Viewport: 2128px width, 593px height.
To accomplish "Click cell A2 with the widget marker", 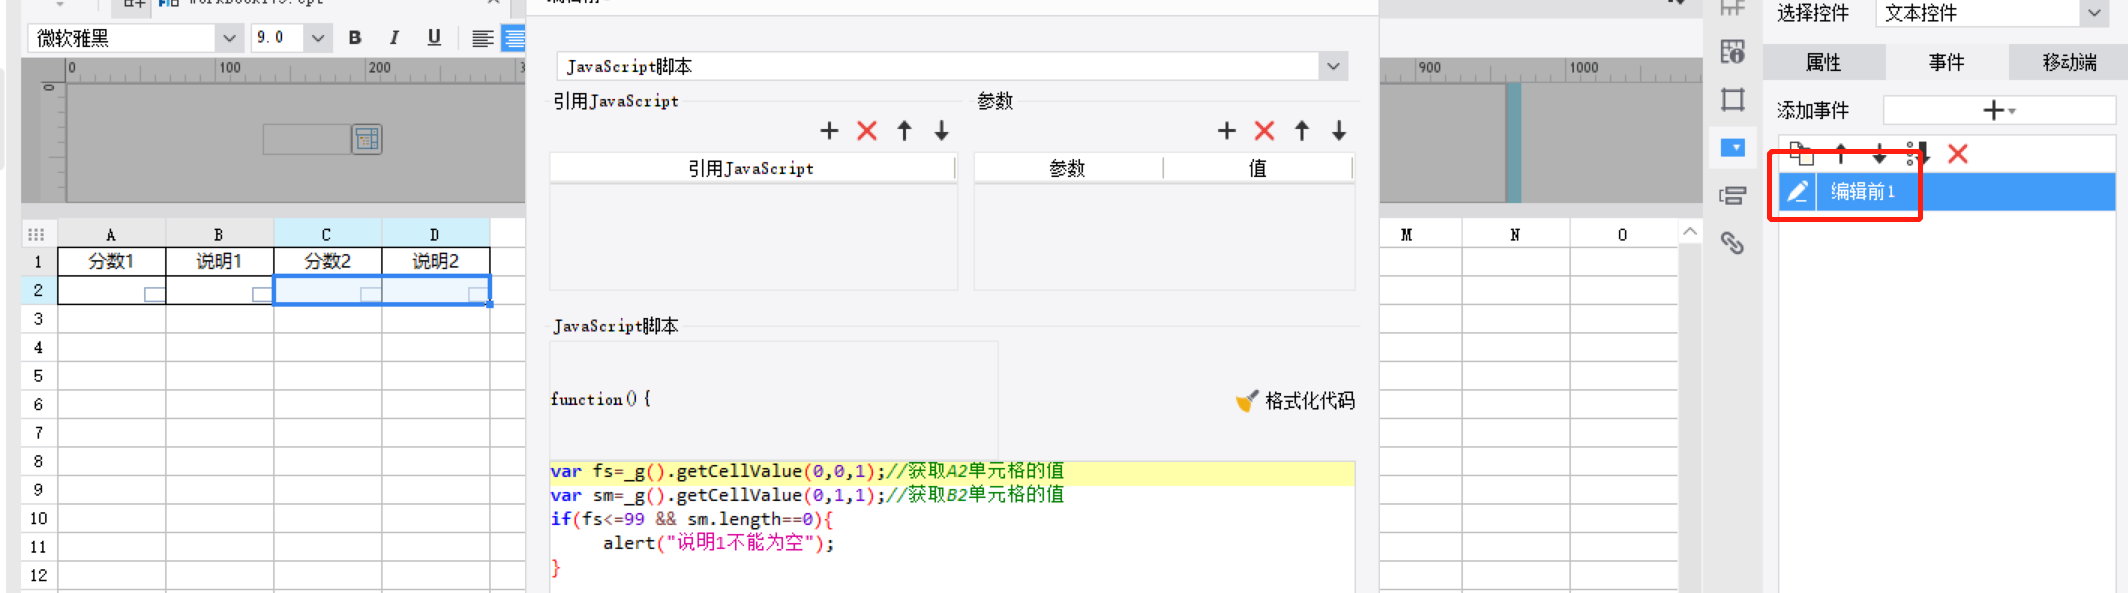I will point(111,290).
